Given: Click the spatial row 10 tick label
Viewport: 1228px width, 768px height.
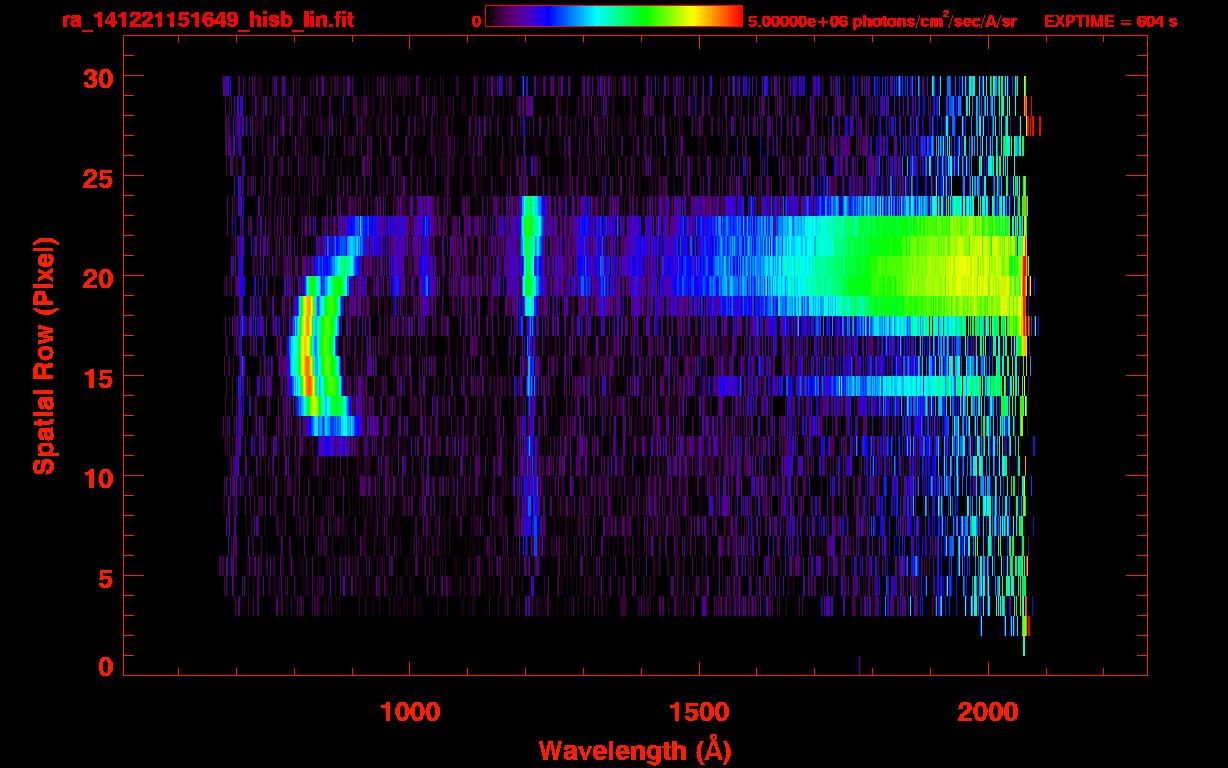Looking at the screenshot, I should coord(98,477).
